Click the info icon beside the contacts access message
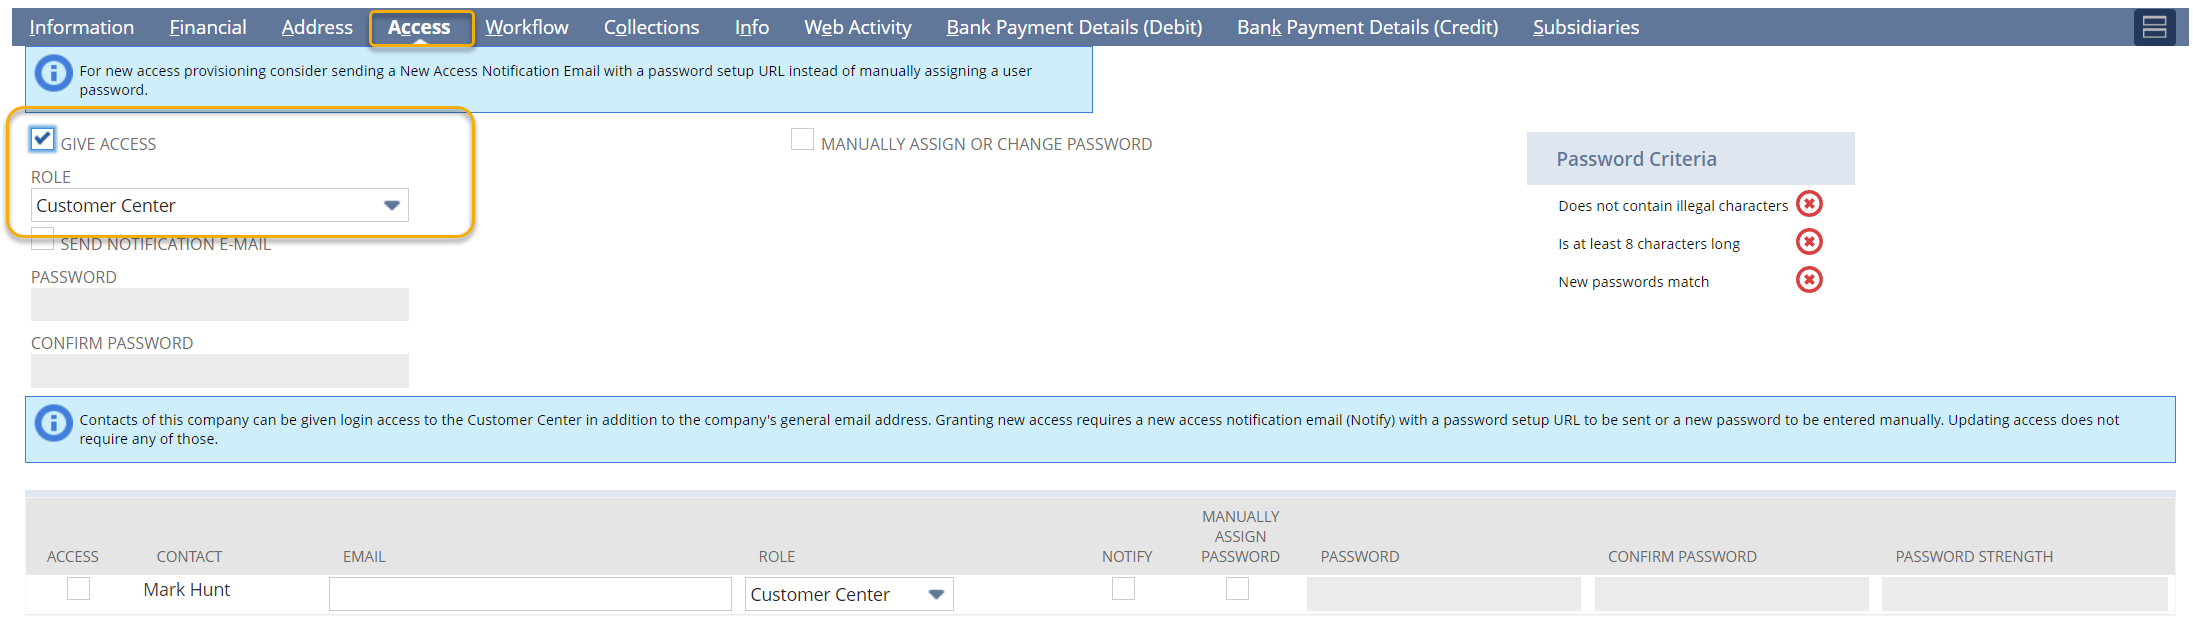Image resolution: width=2193 pixels, height=628 pixels. click(53, 423)
